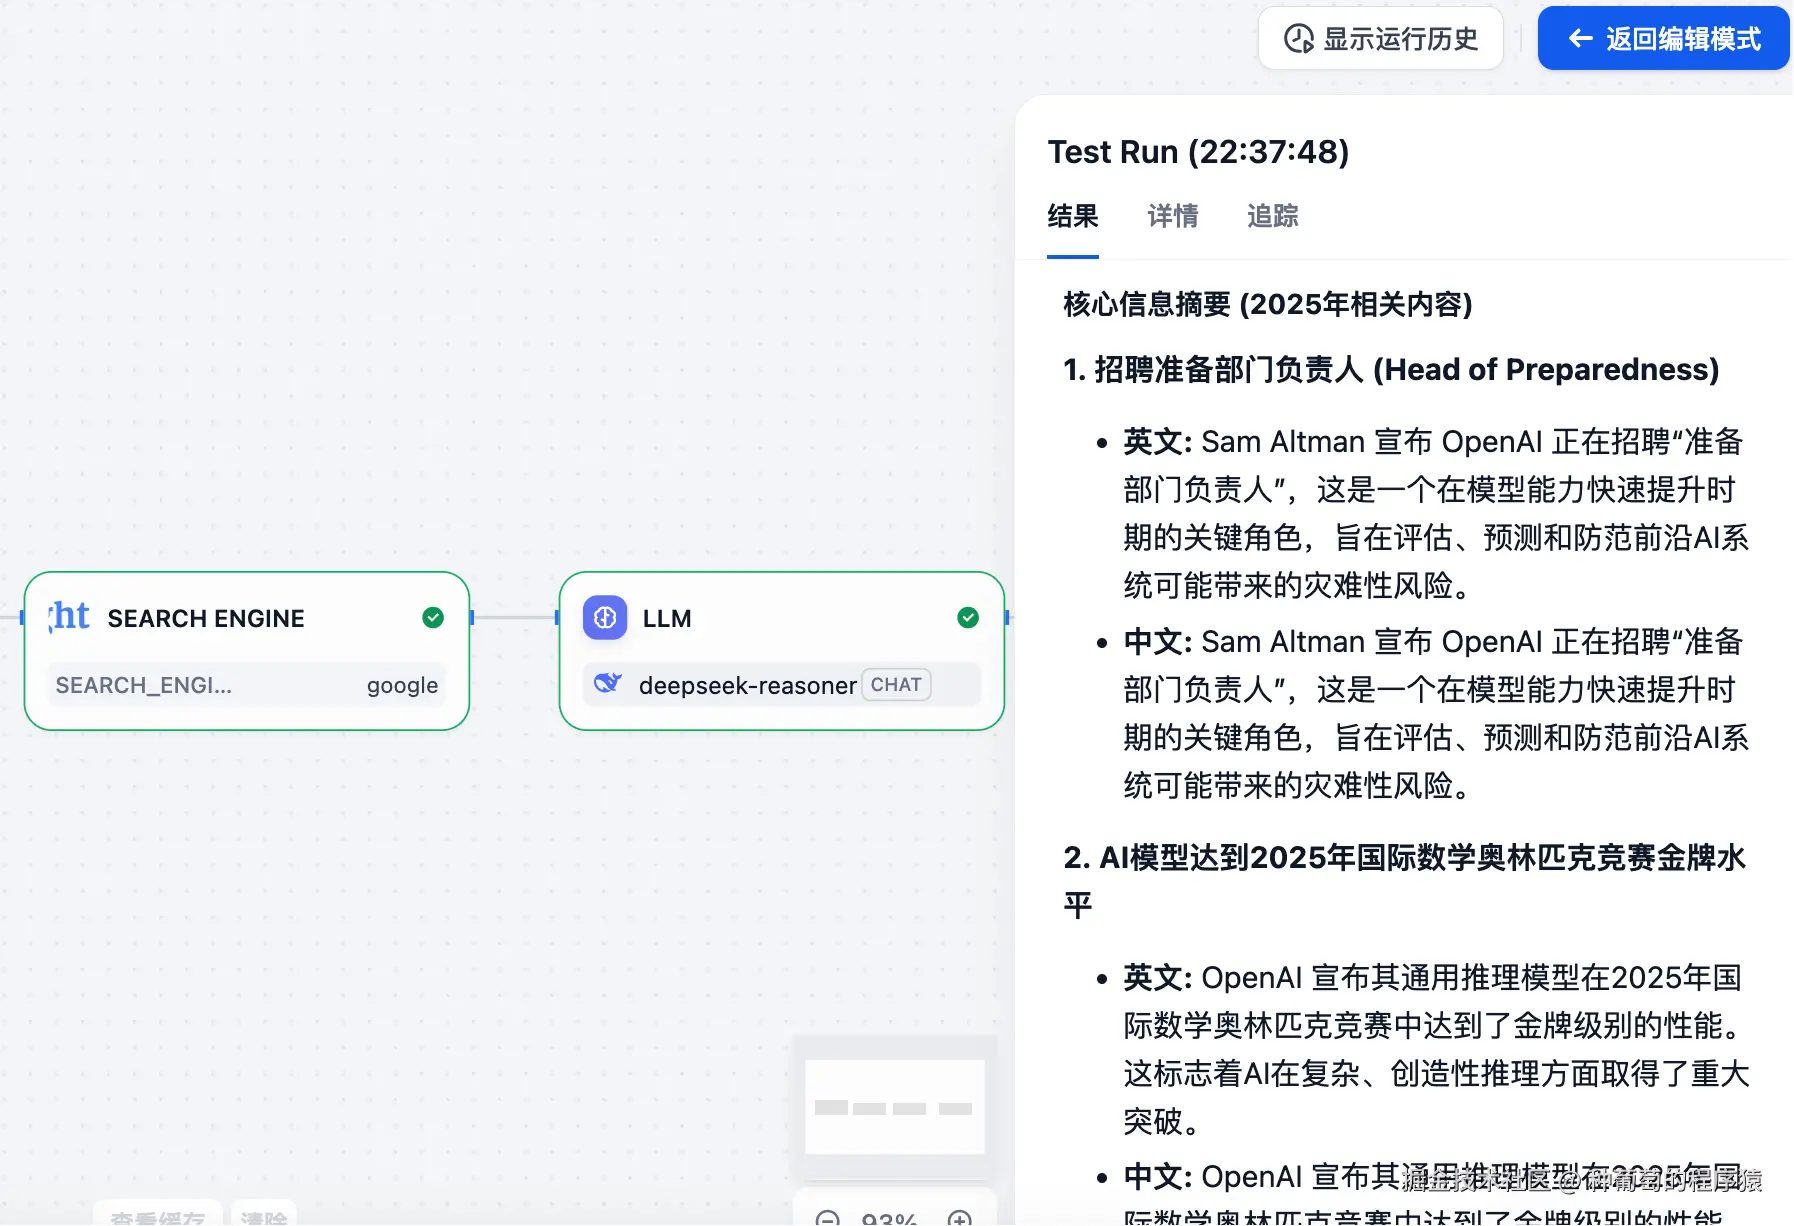Open the 详情 tab

1172,216
